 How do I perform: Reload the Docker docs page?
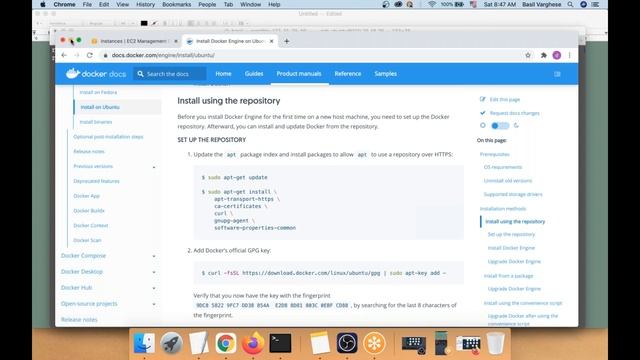point(90,55)
